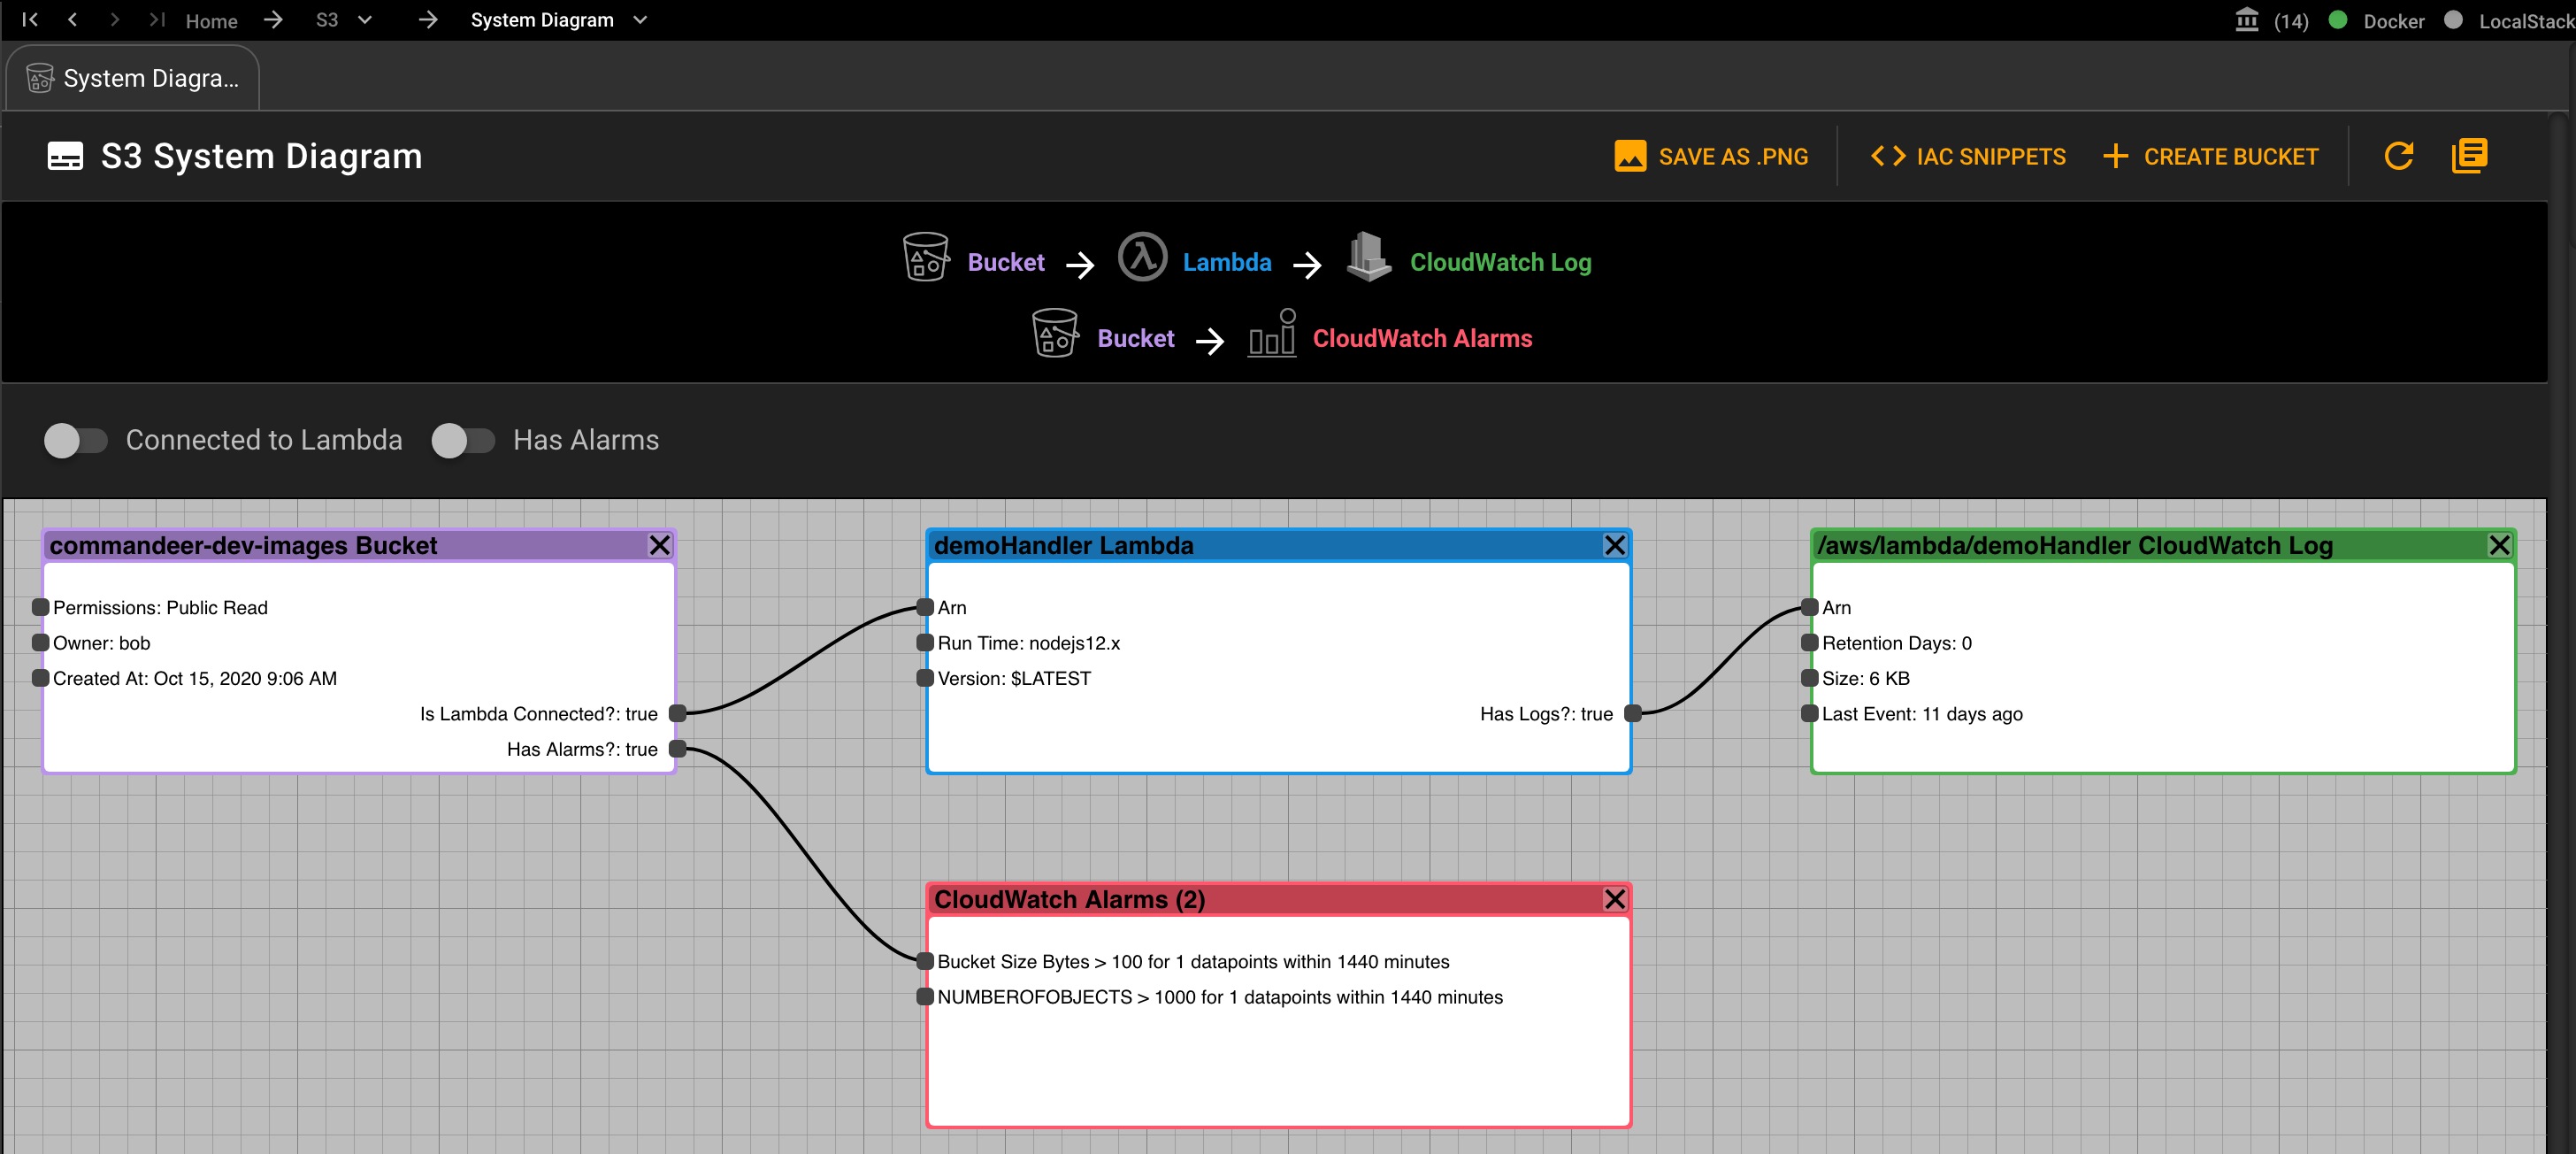Click System Diagram breadcrumb
Screen dimensions: 2576x1154
[x=542, y=20]
